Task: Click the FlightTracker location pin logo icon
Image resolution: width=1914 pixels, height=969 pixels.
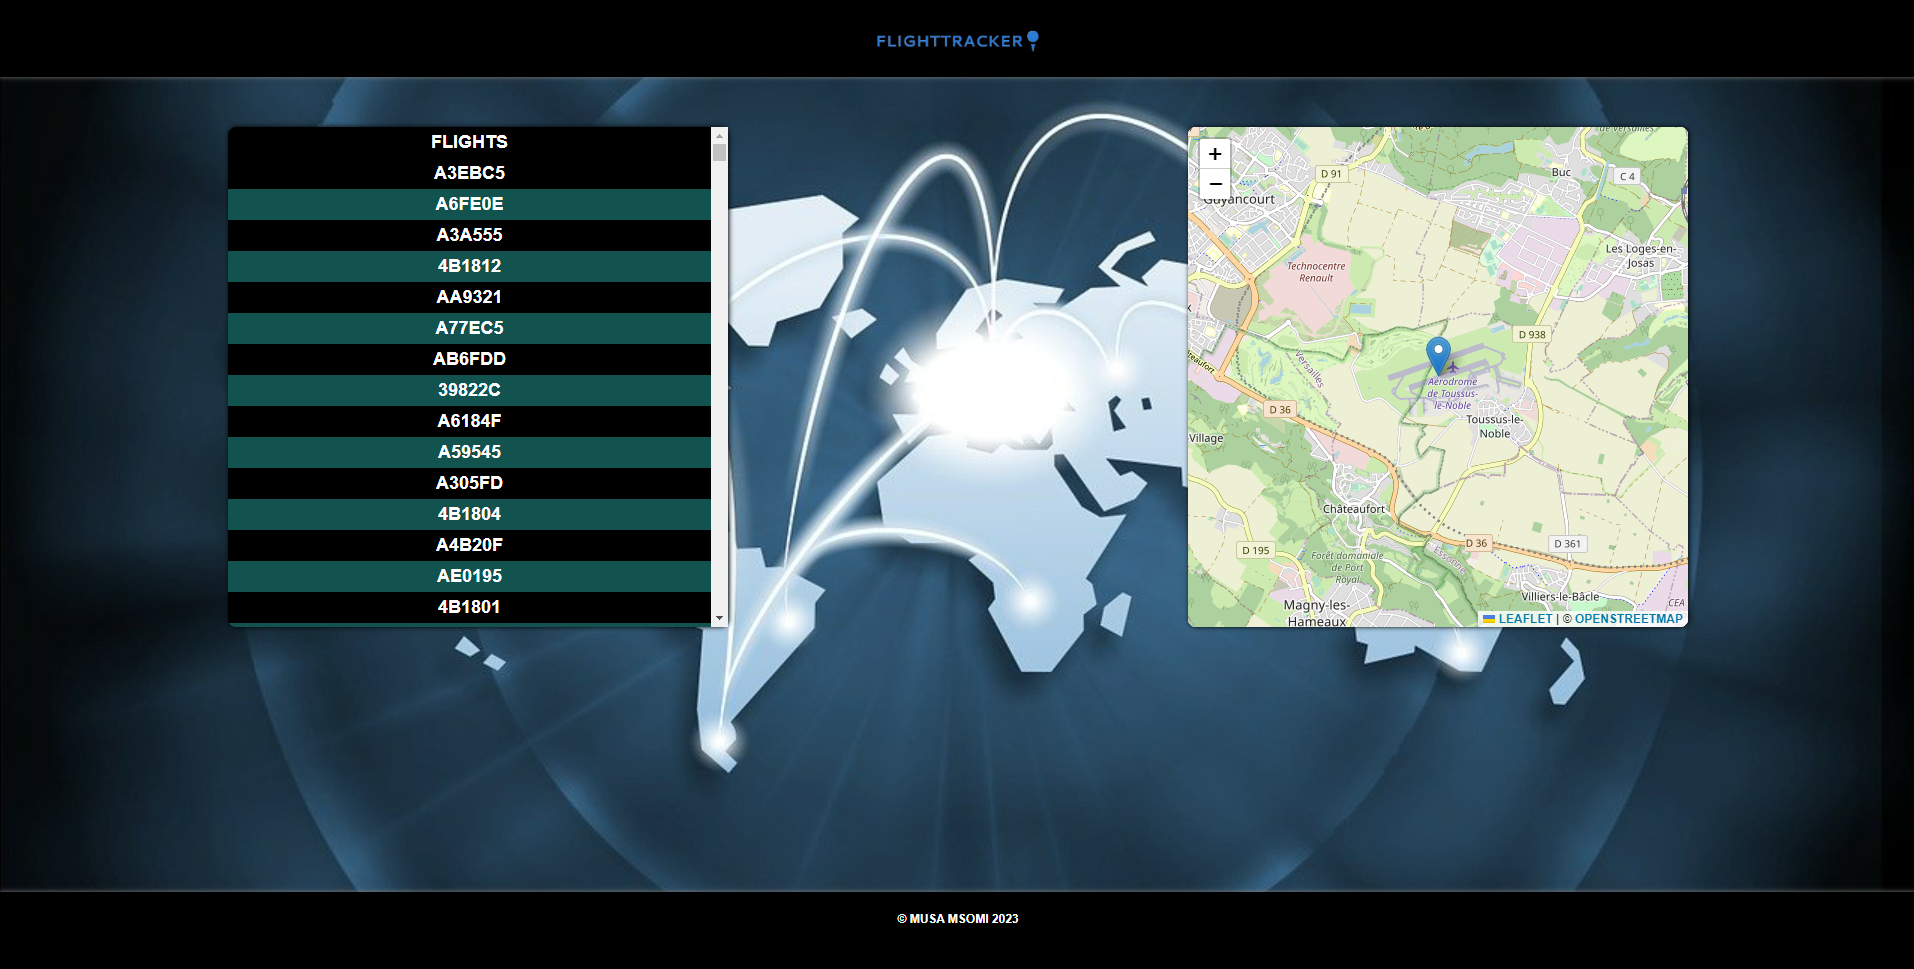Action: [x=1032, y=39]
